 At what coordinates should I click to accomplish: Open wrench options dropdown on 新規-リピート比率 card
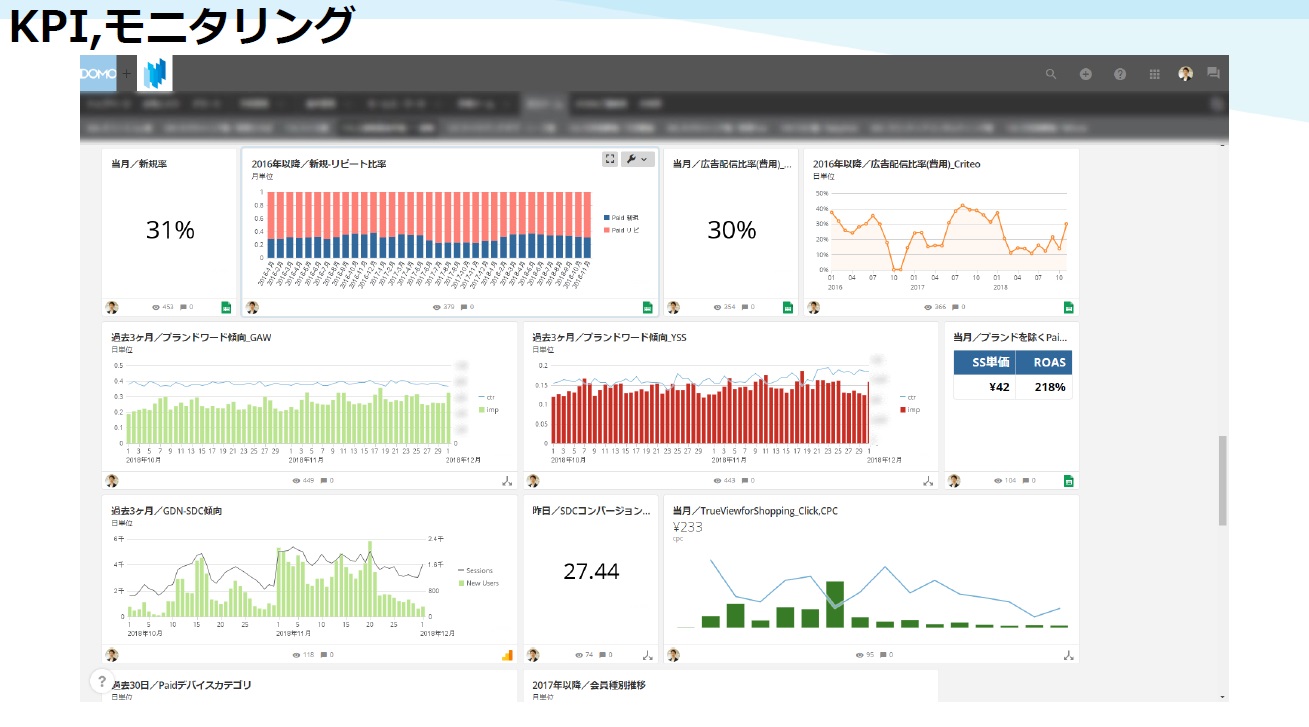(637, 159)
